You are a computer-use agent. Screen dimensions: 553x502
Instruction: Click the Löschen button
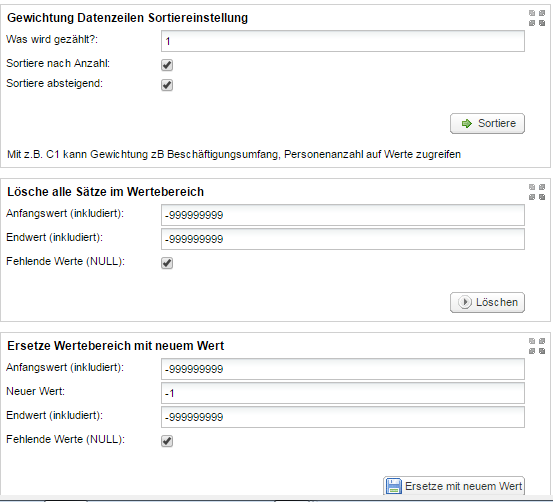[x=487, y=302]
